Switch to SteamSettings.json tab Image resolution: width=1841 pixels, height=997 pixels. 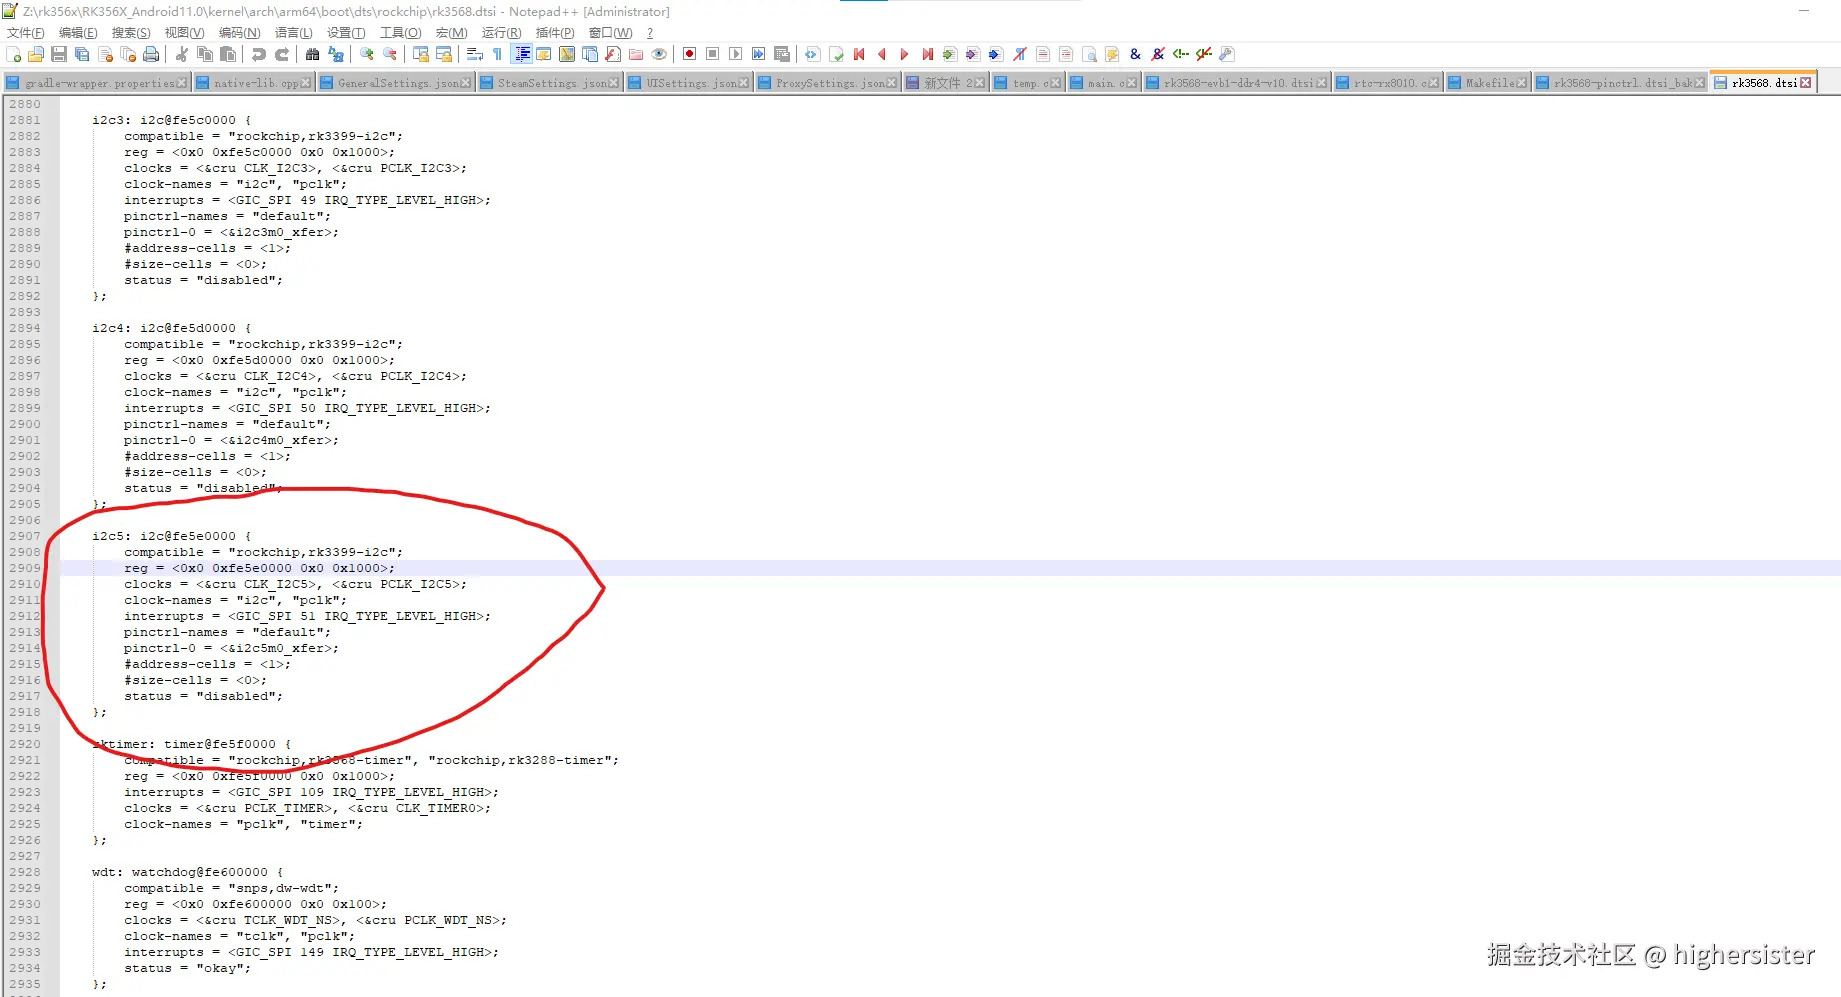pos(550,83)
